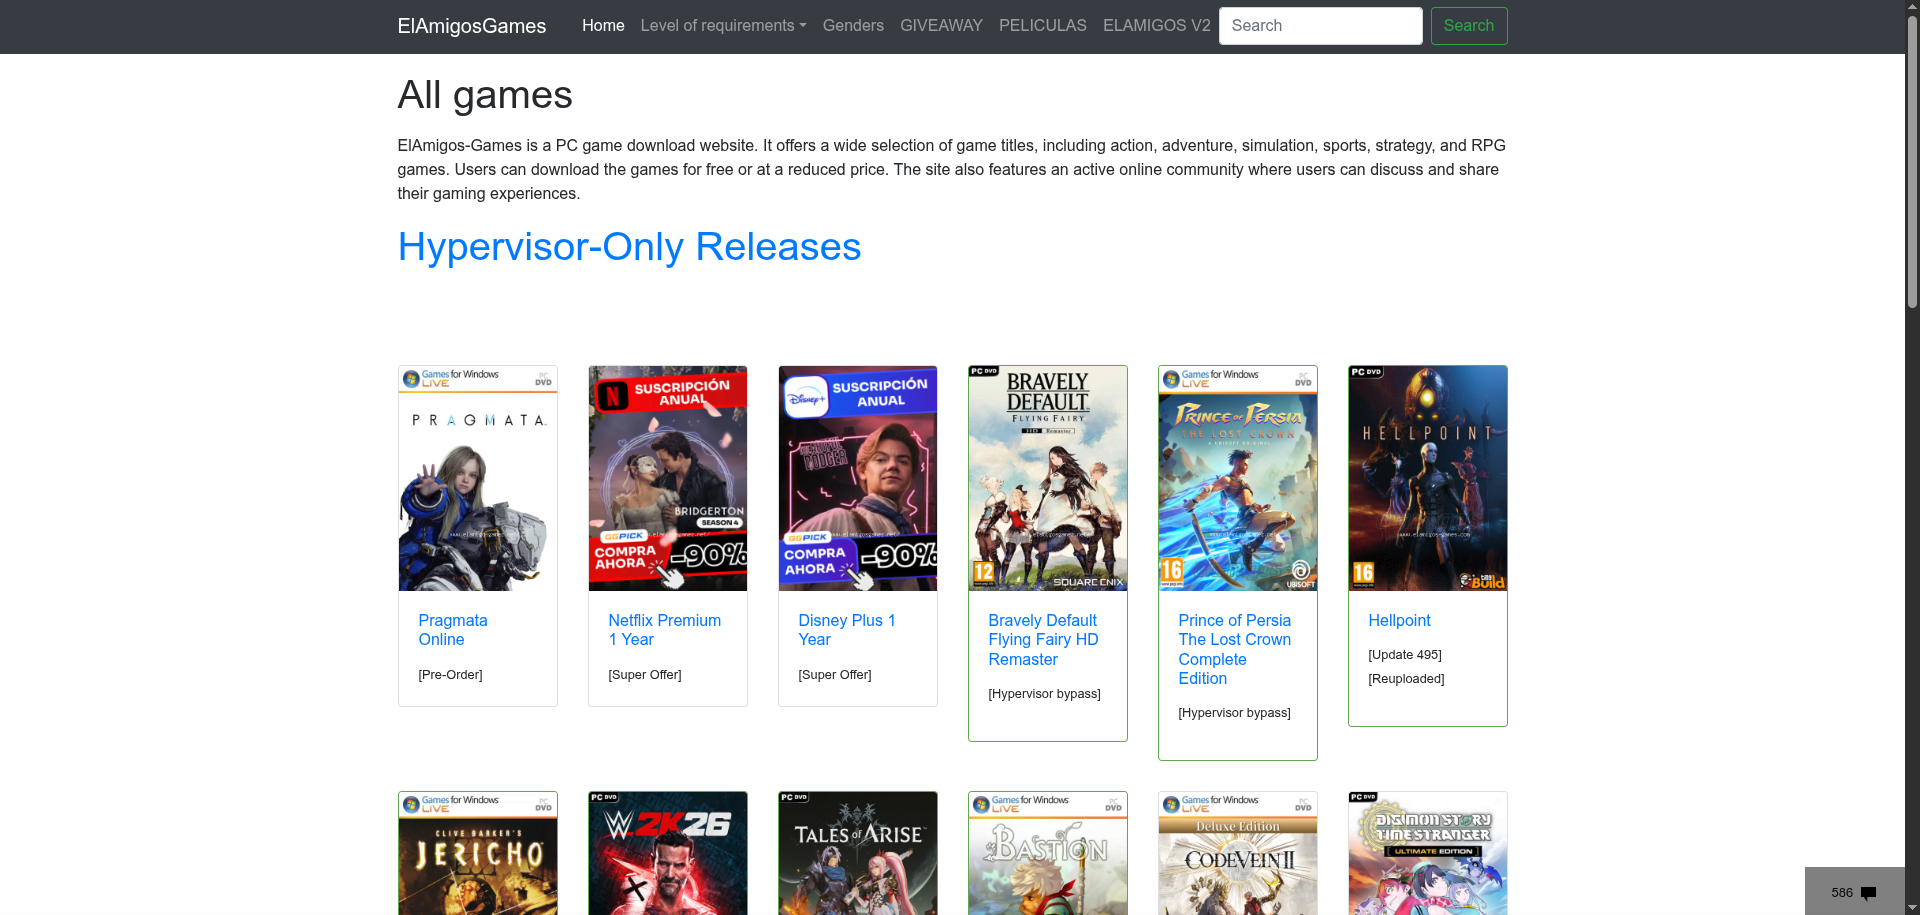The width and height of the screenshot is (1920, 915).
Task: Click the page vertical scrollbar thumb
Action: [1912, 160]
